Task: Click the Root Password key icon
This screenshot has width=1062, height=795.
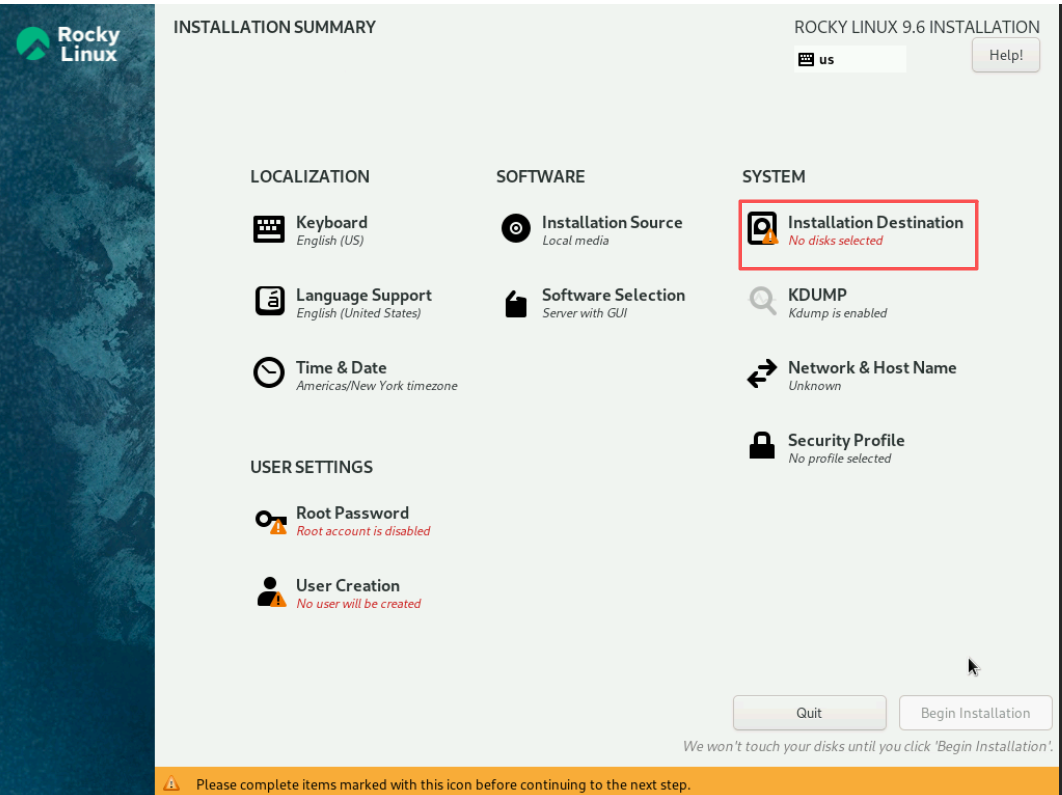Action: pyautogui.click(x=270, y=520)
